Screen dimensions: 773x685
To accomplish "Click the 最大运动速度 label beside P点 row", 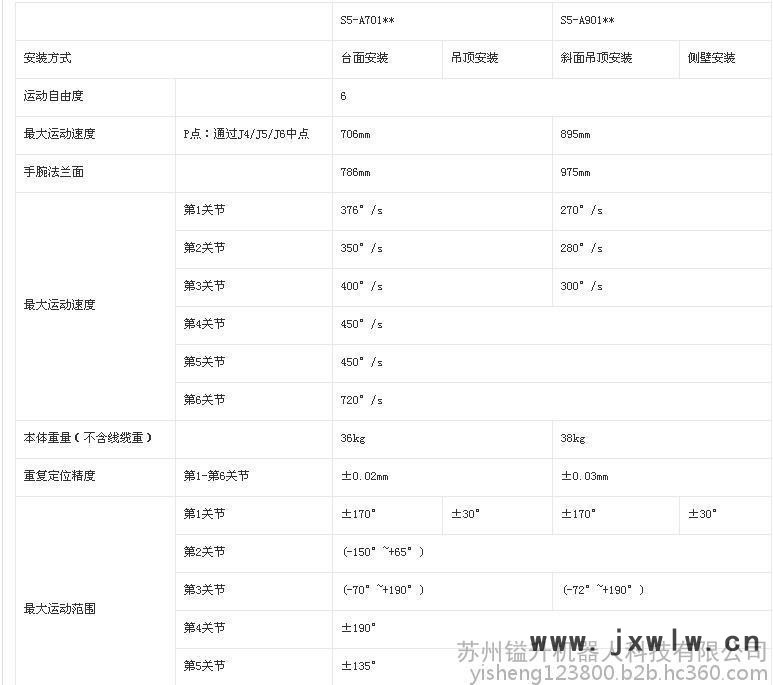I will click(59, 134).
